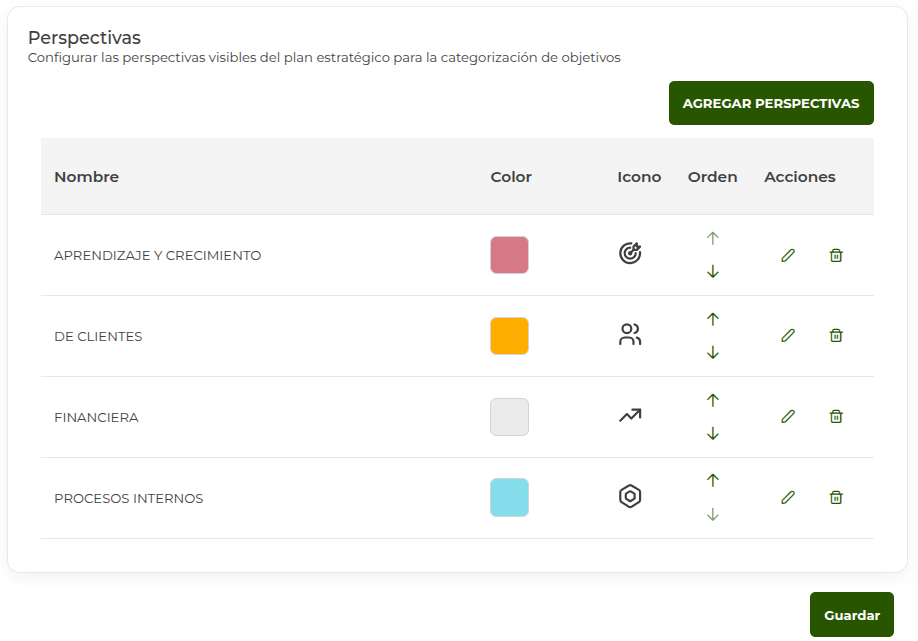Image resolution: width=918 pixels, height=641 pixels.
Task: Click the AGREGAR PERSPECTIVAS button
Action: pos(771,103)
